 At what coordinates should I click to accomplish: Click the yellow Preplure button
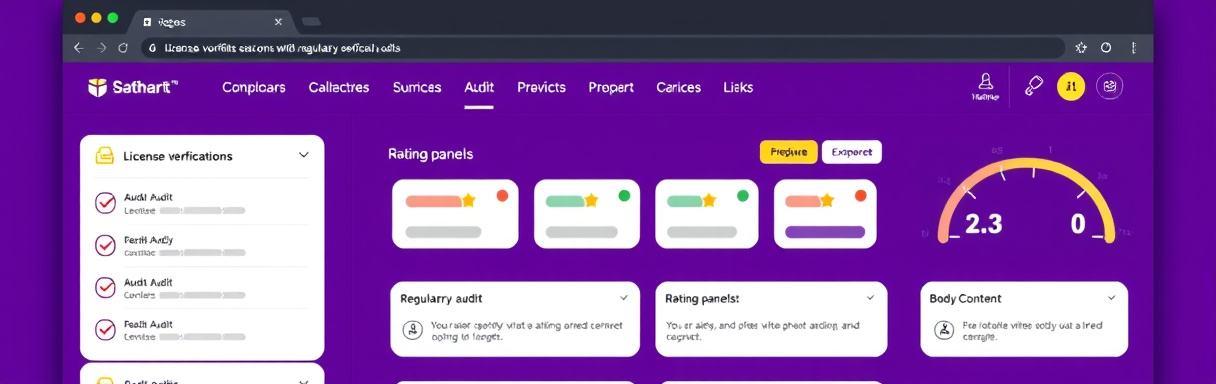coord(789,152)
